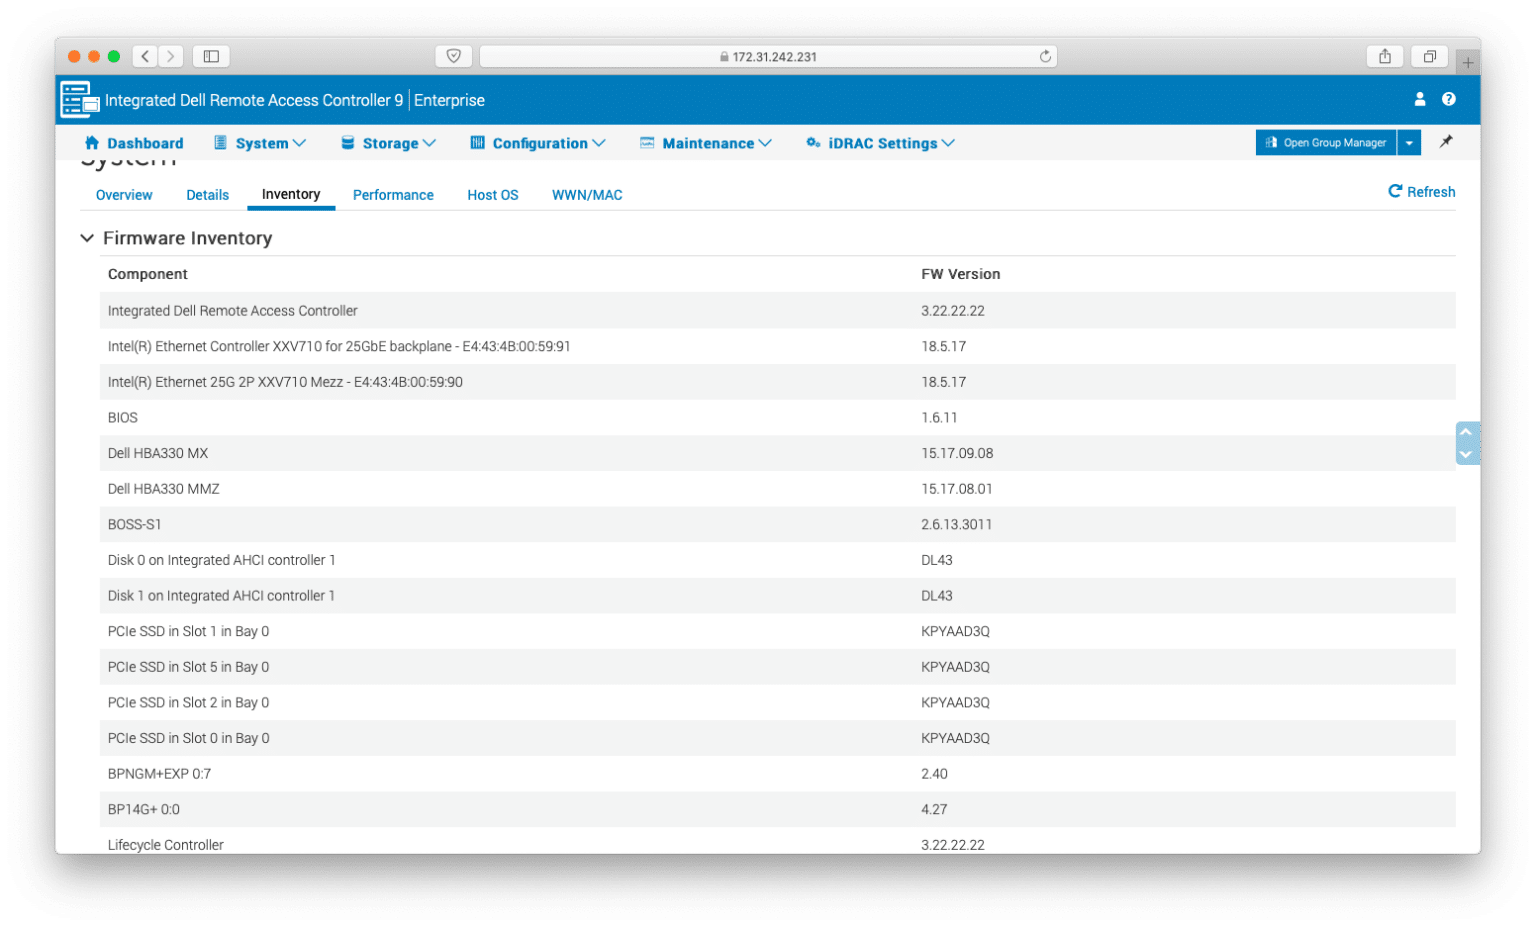Screen dimensions: 1536x927
Task: Click the Refresh link
Action: click(x=1422, y=192)
